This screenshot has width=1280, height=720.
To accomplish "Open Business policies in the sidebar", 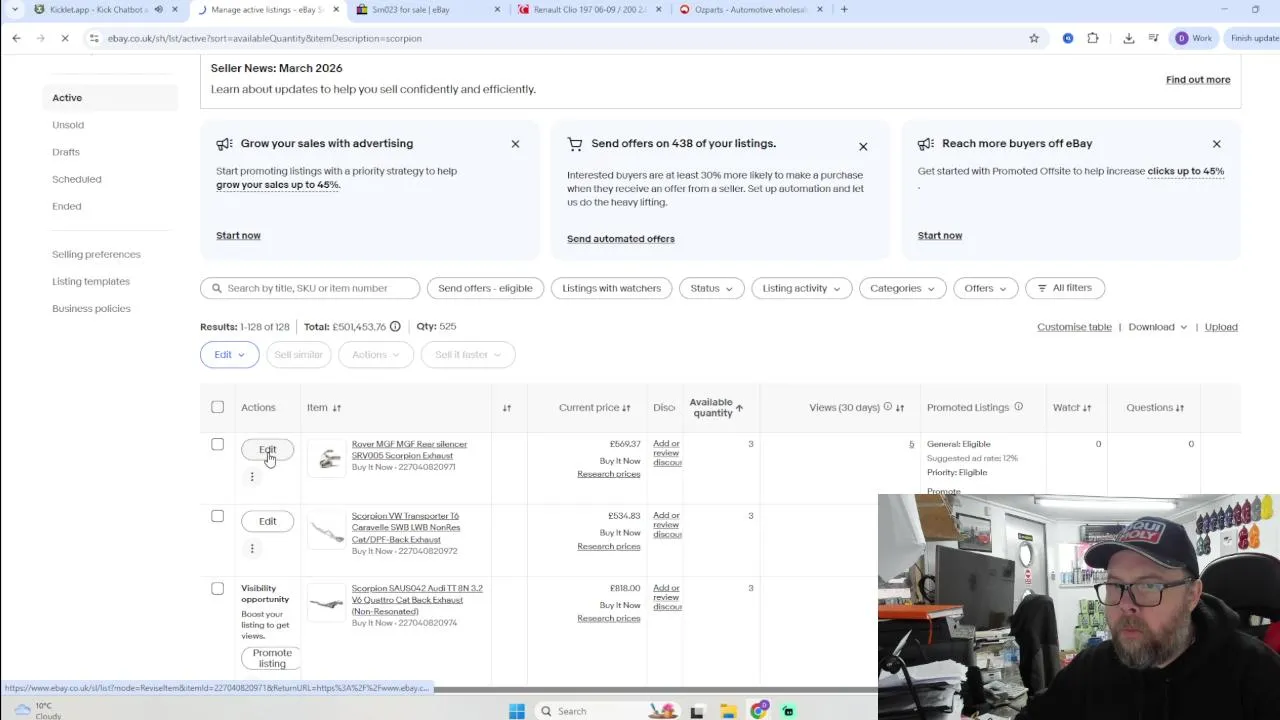I will tap(91, 308).
